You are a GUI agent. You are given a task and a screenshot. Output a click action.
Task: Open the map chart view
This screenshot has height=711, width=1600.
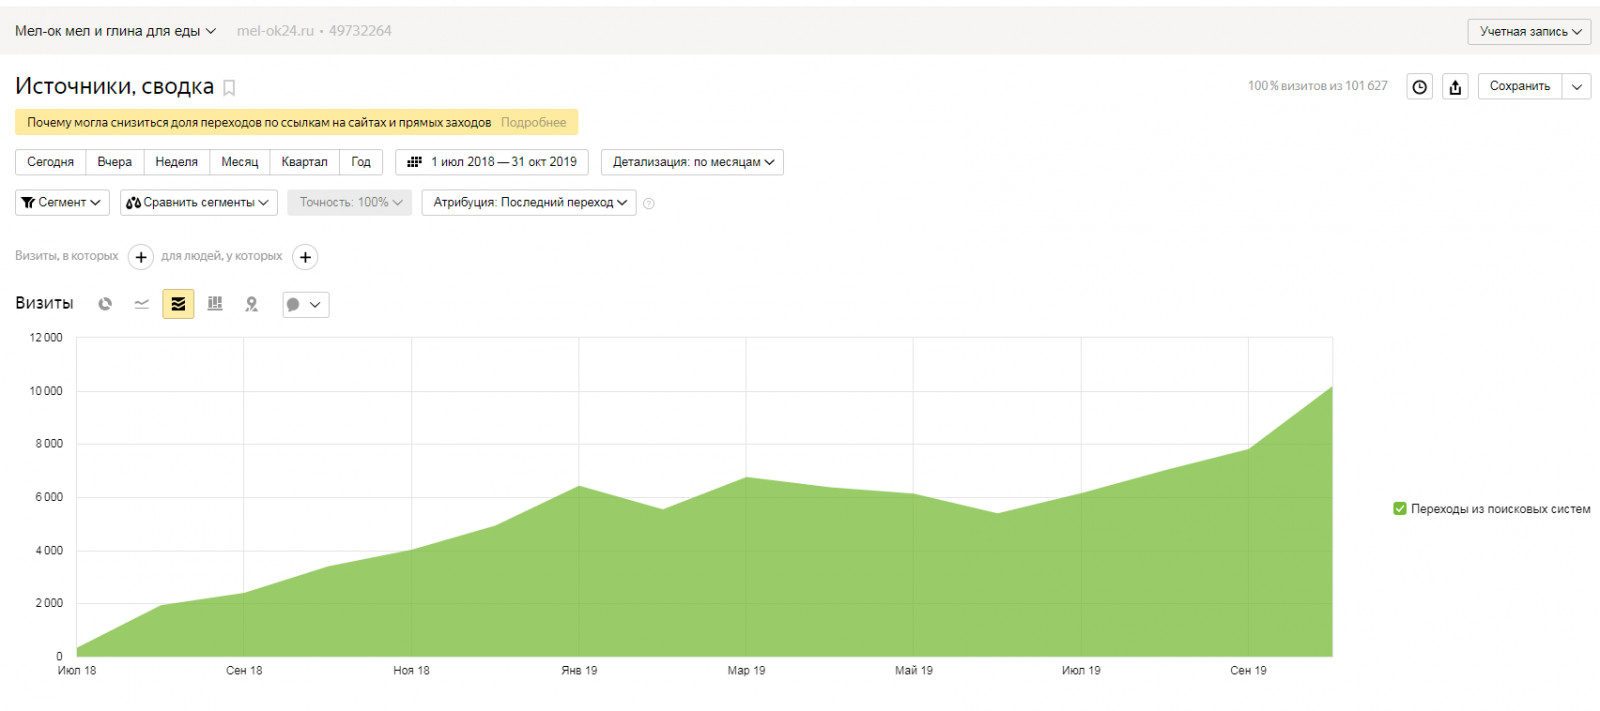[x=251, y=304]
